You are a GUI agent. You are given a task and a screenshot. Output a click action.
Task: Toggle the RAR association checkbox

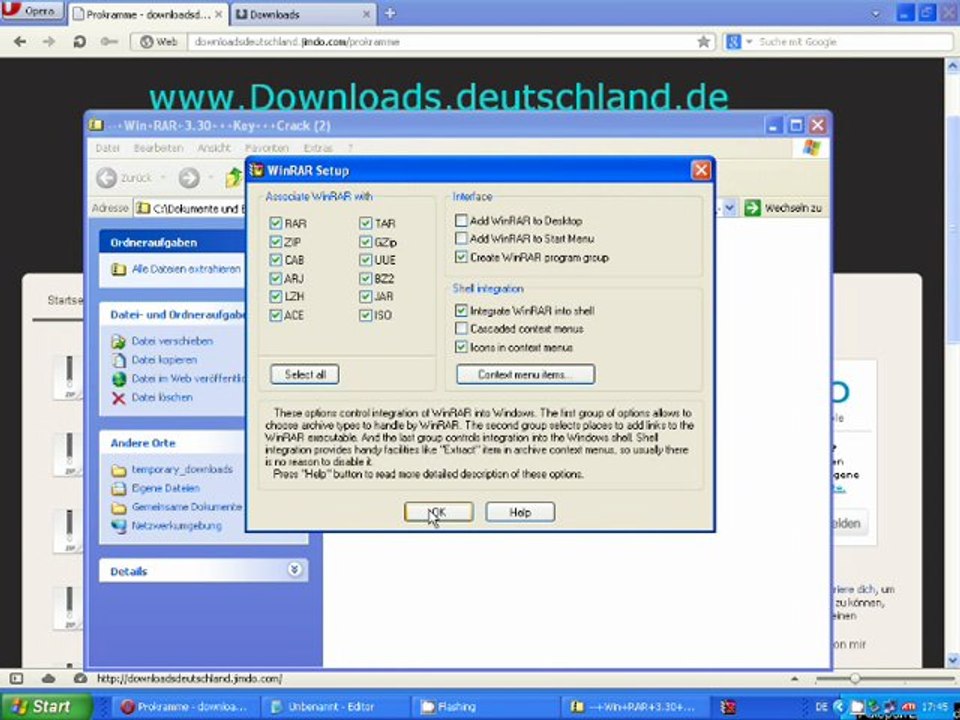276,223
